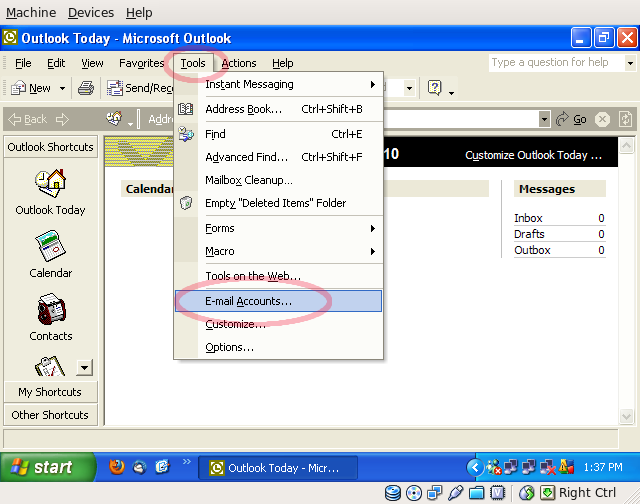The height and width of the screenshot is (504, 640).
Task: Open the help question dropdown arrow
Action: [630, 63]
